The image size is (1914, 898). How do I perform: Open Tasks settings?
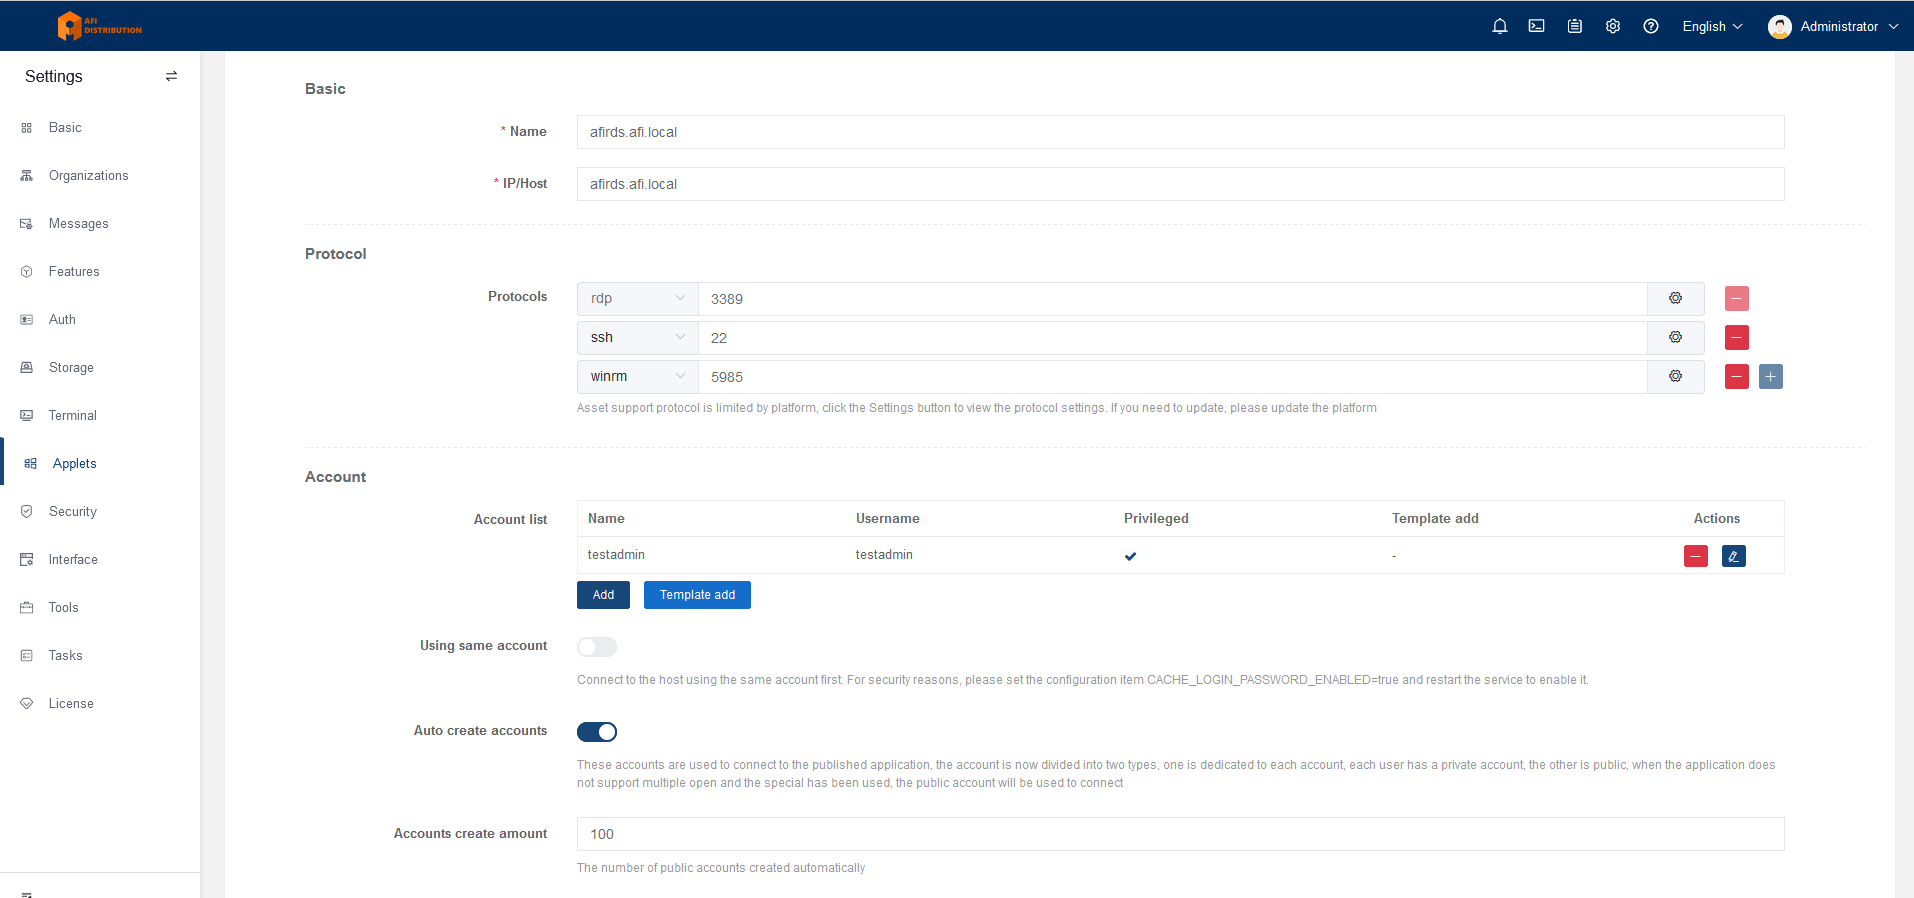tap(100, 655)
